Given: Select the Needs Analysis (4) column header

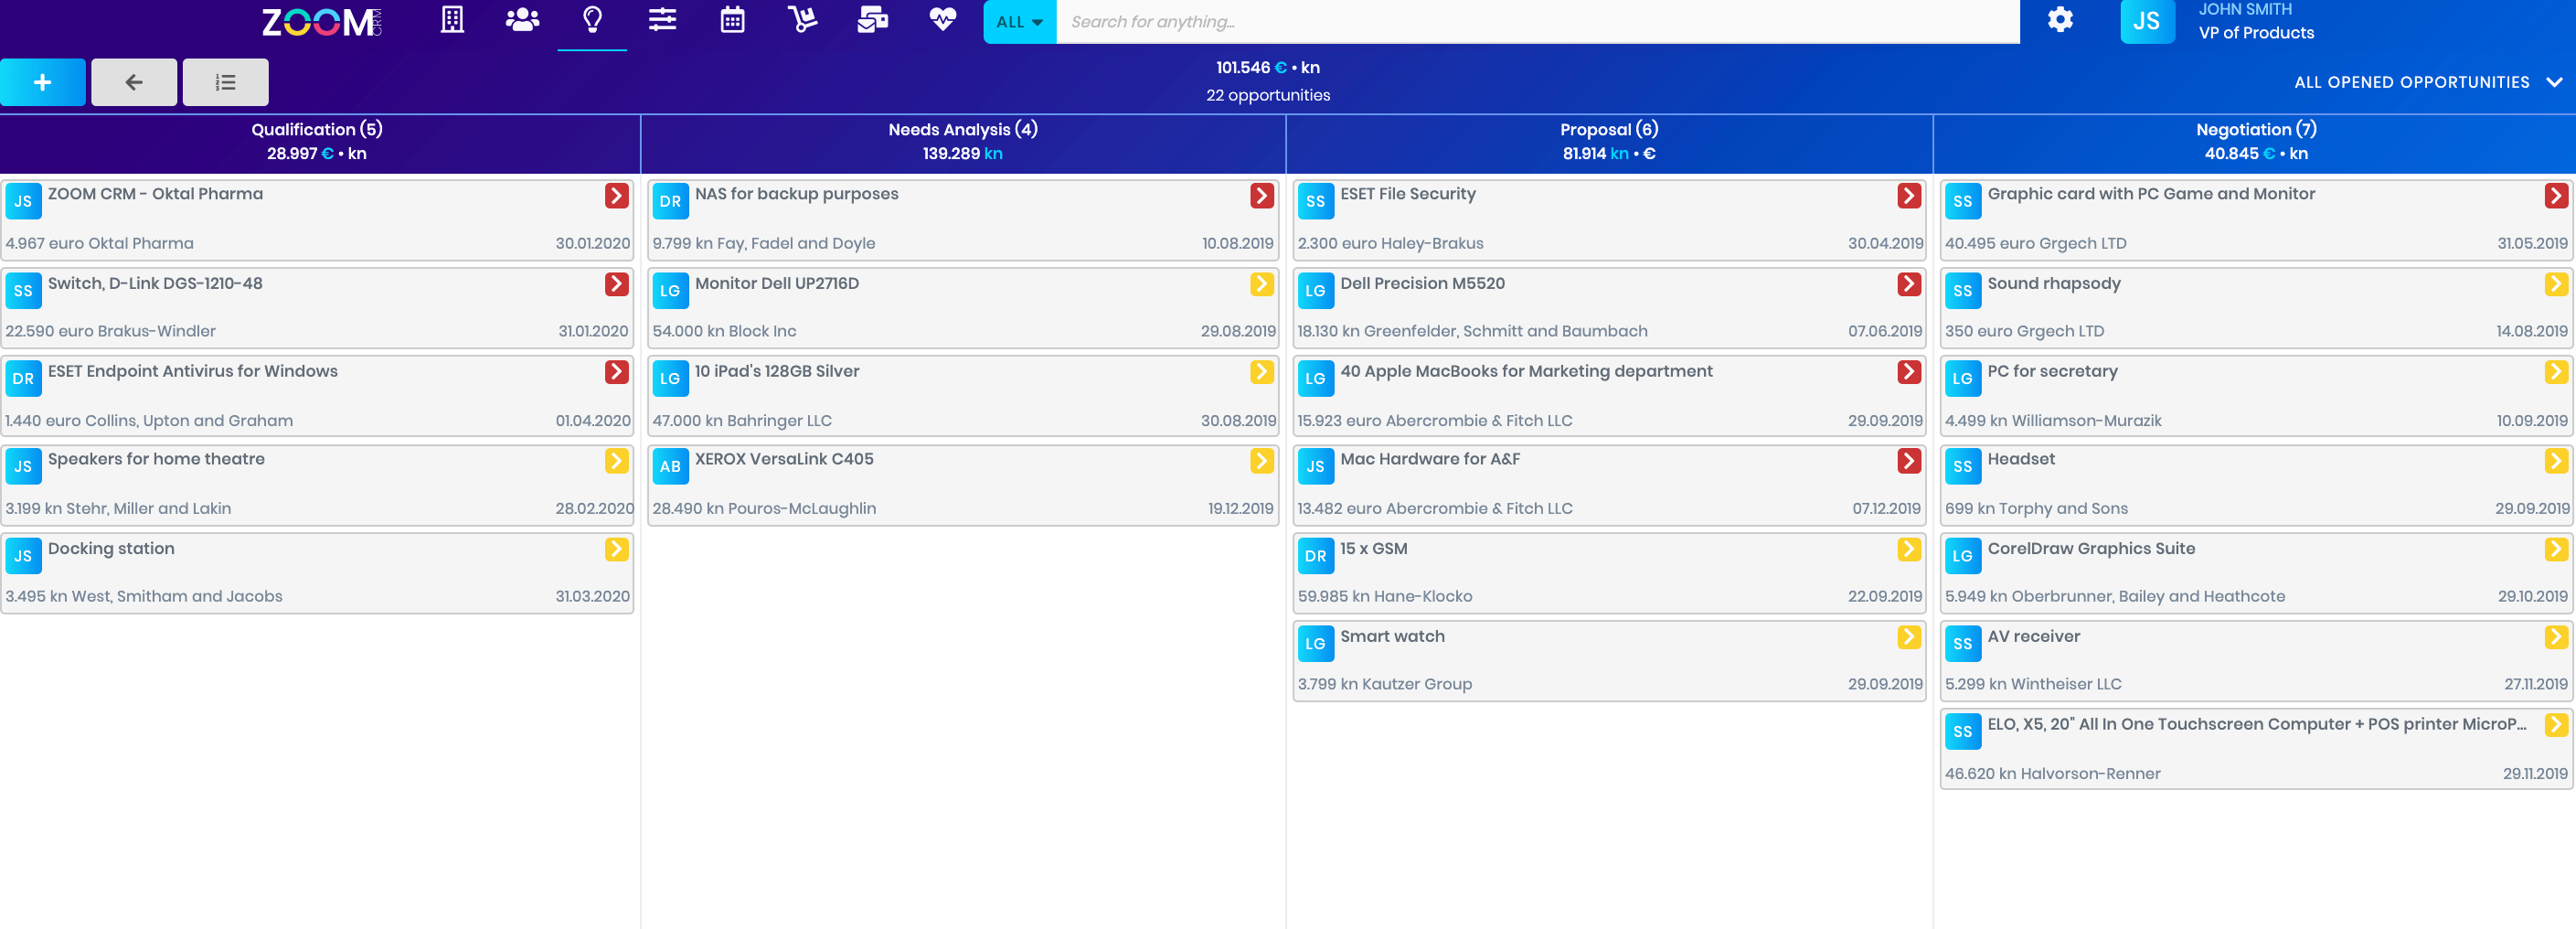Looking at the screenshot, I should coord(963,141).
